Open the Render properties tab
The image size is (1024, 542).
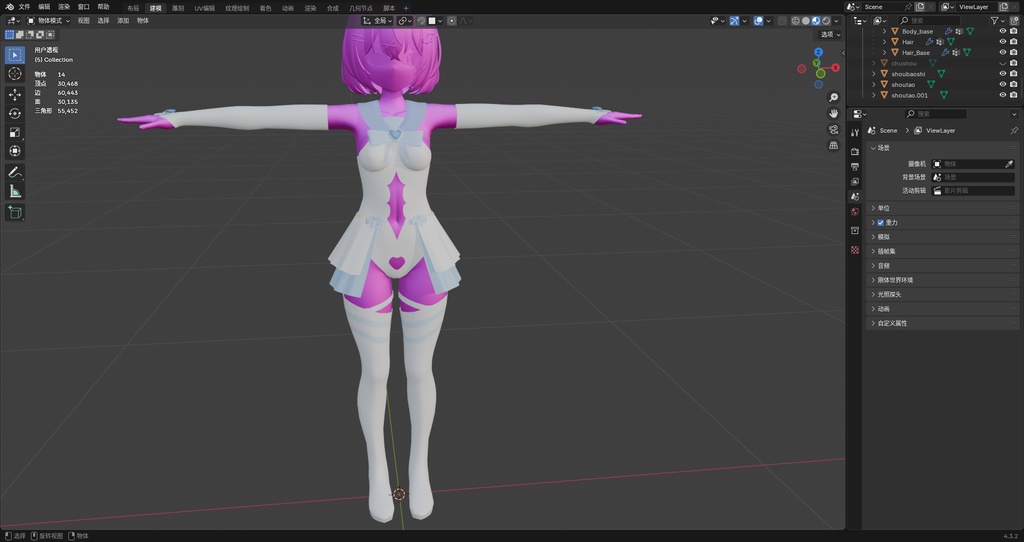[x=855, y=151]
